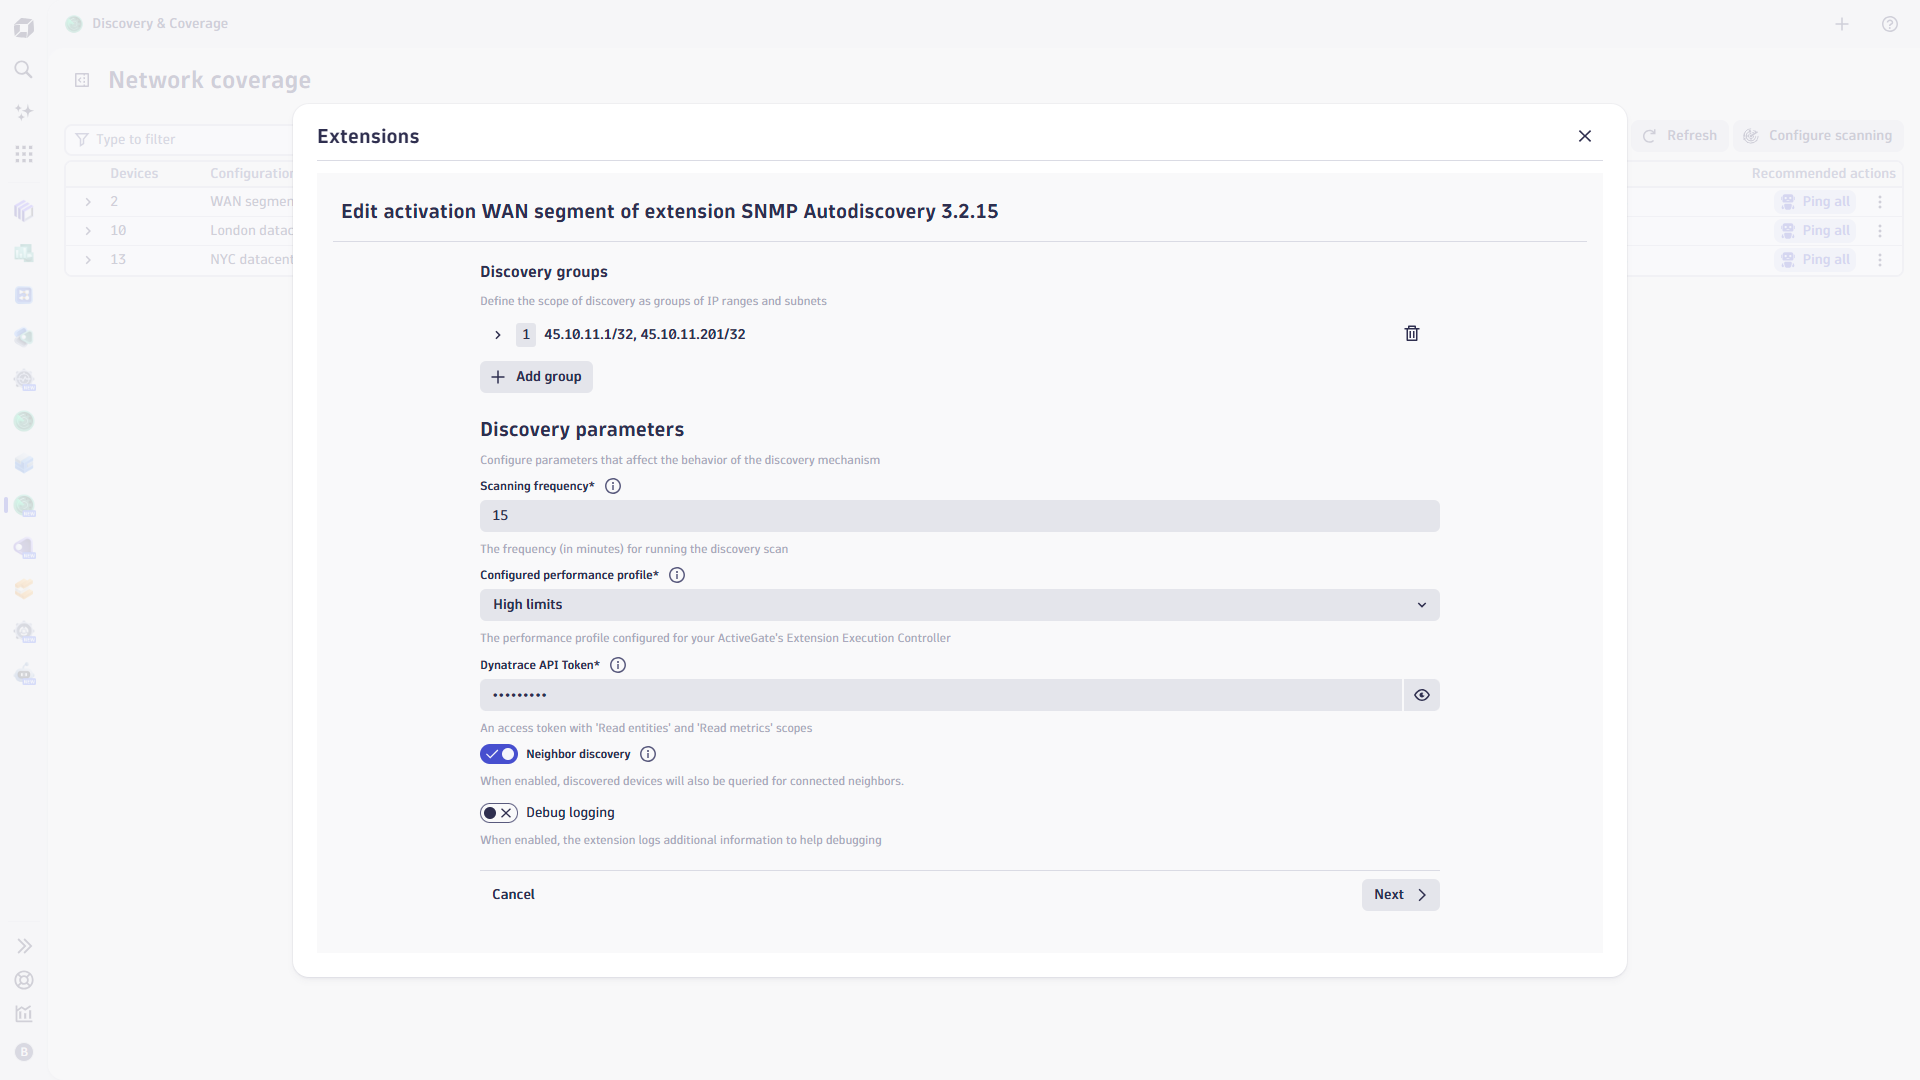Click the Scanning frequency input field

(x=960, y=516)
